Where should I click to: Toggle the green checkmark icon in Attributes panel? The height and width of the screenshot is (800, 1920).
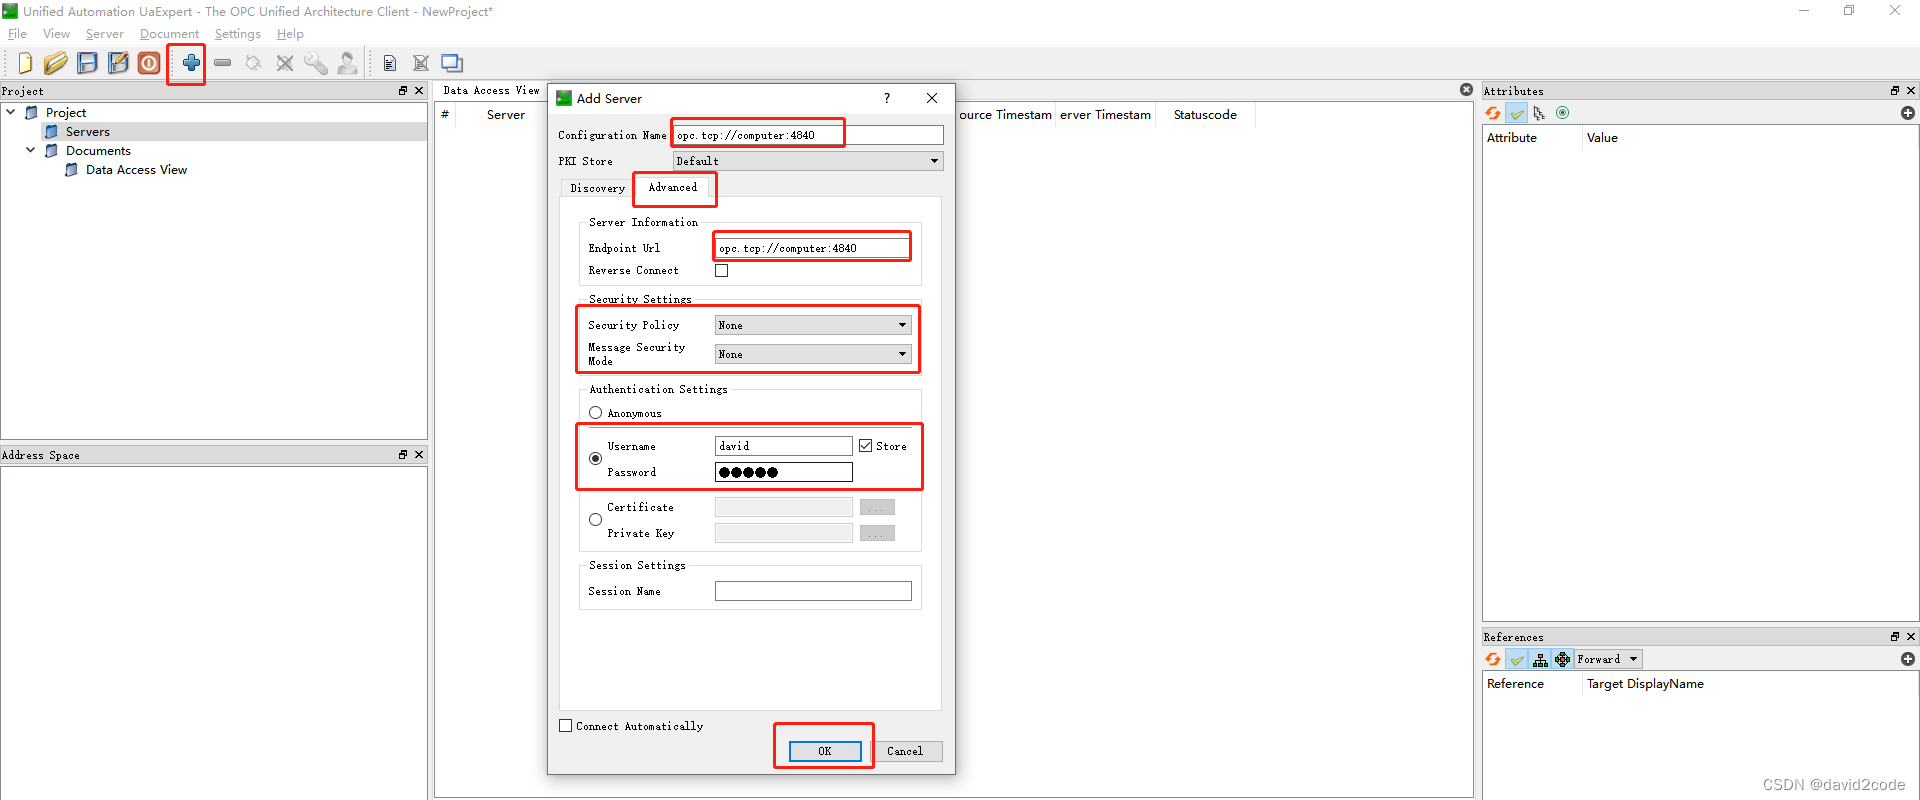(x=1517, y=113)
